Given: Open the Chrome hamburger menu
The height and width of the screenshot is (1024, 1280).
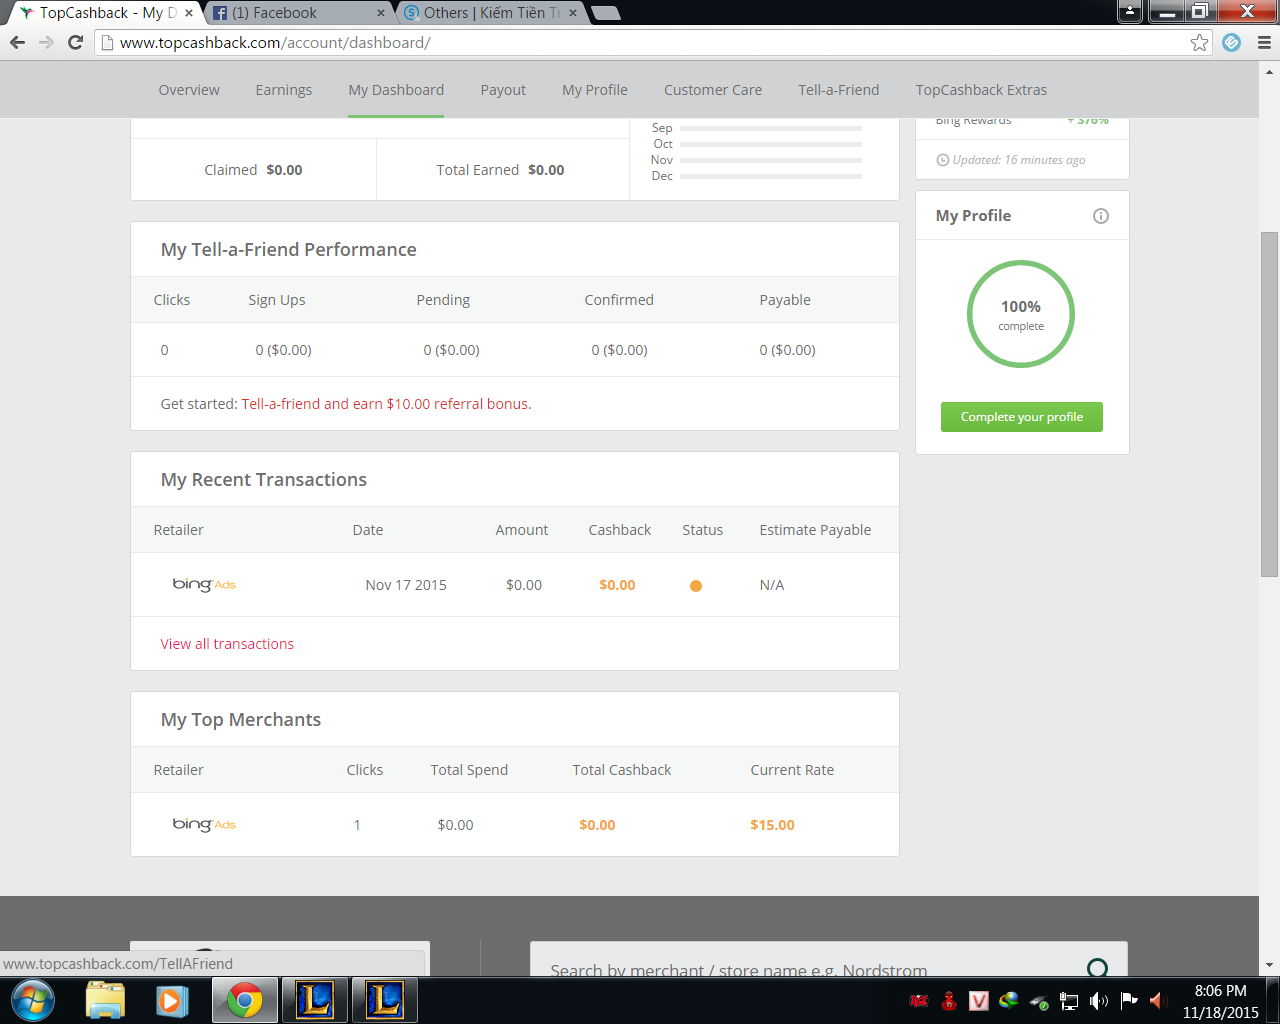Looking at the screenshot, I should [1264, 43].
